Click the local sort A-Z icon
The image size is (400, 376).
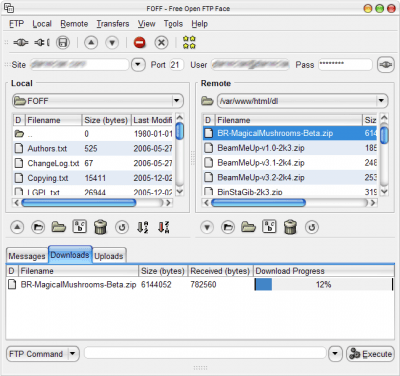[x=143, y=227]
